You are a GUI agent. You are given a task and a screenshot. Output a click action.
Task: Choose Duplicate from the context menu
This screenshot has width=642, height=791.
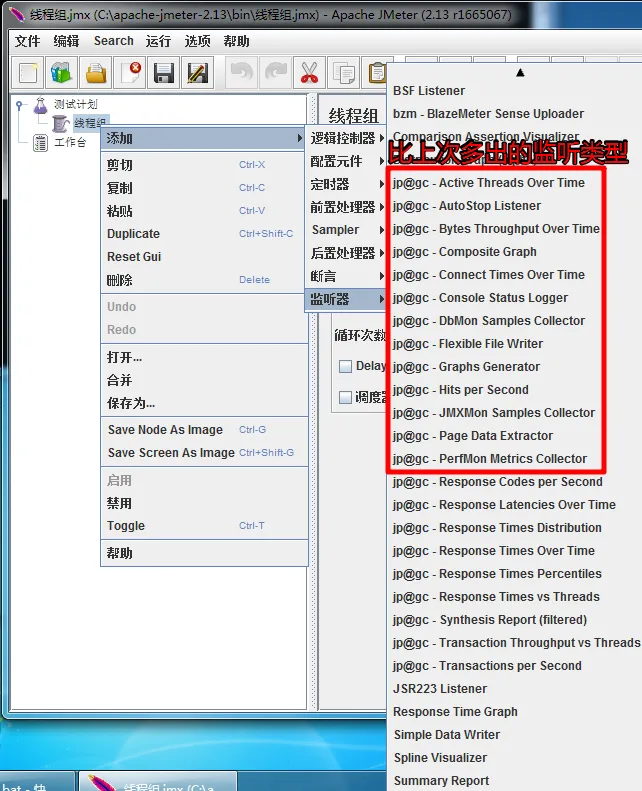(x=204, y=234)
